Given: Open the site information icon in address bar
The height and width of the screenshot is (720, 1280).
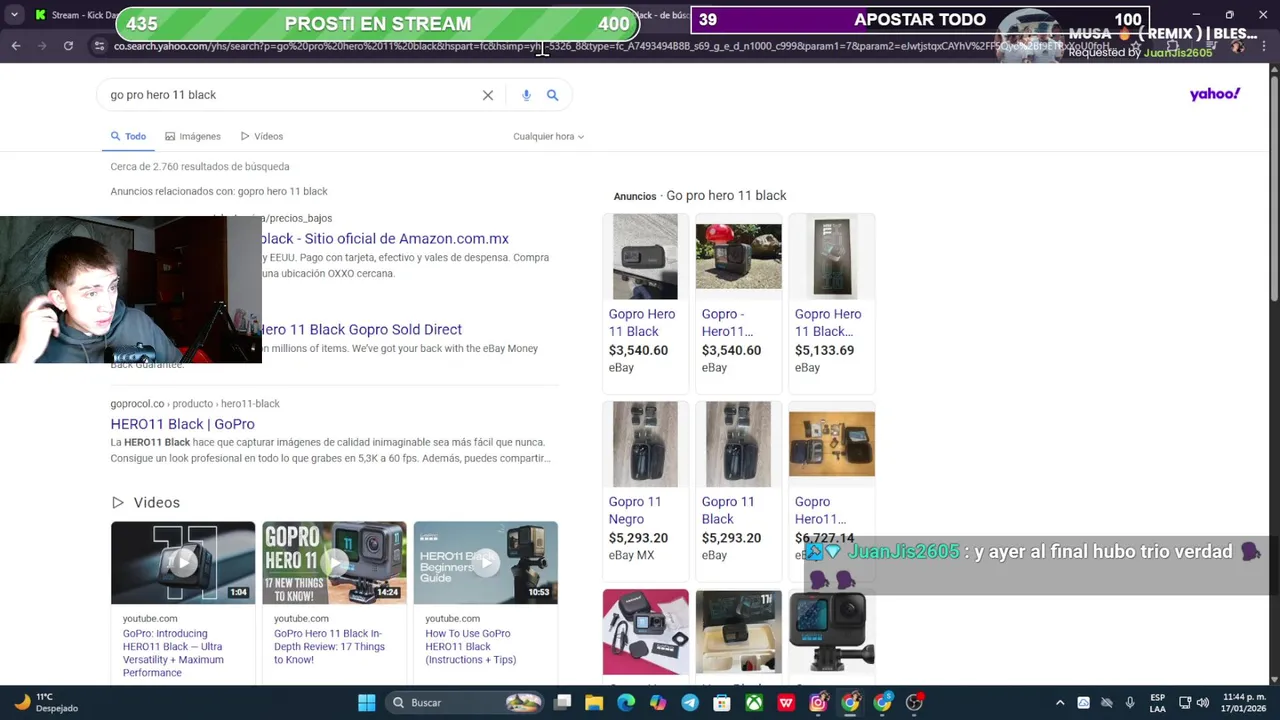Looking at the screenshot, I should (99, 46).
